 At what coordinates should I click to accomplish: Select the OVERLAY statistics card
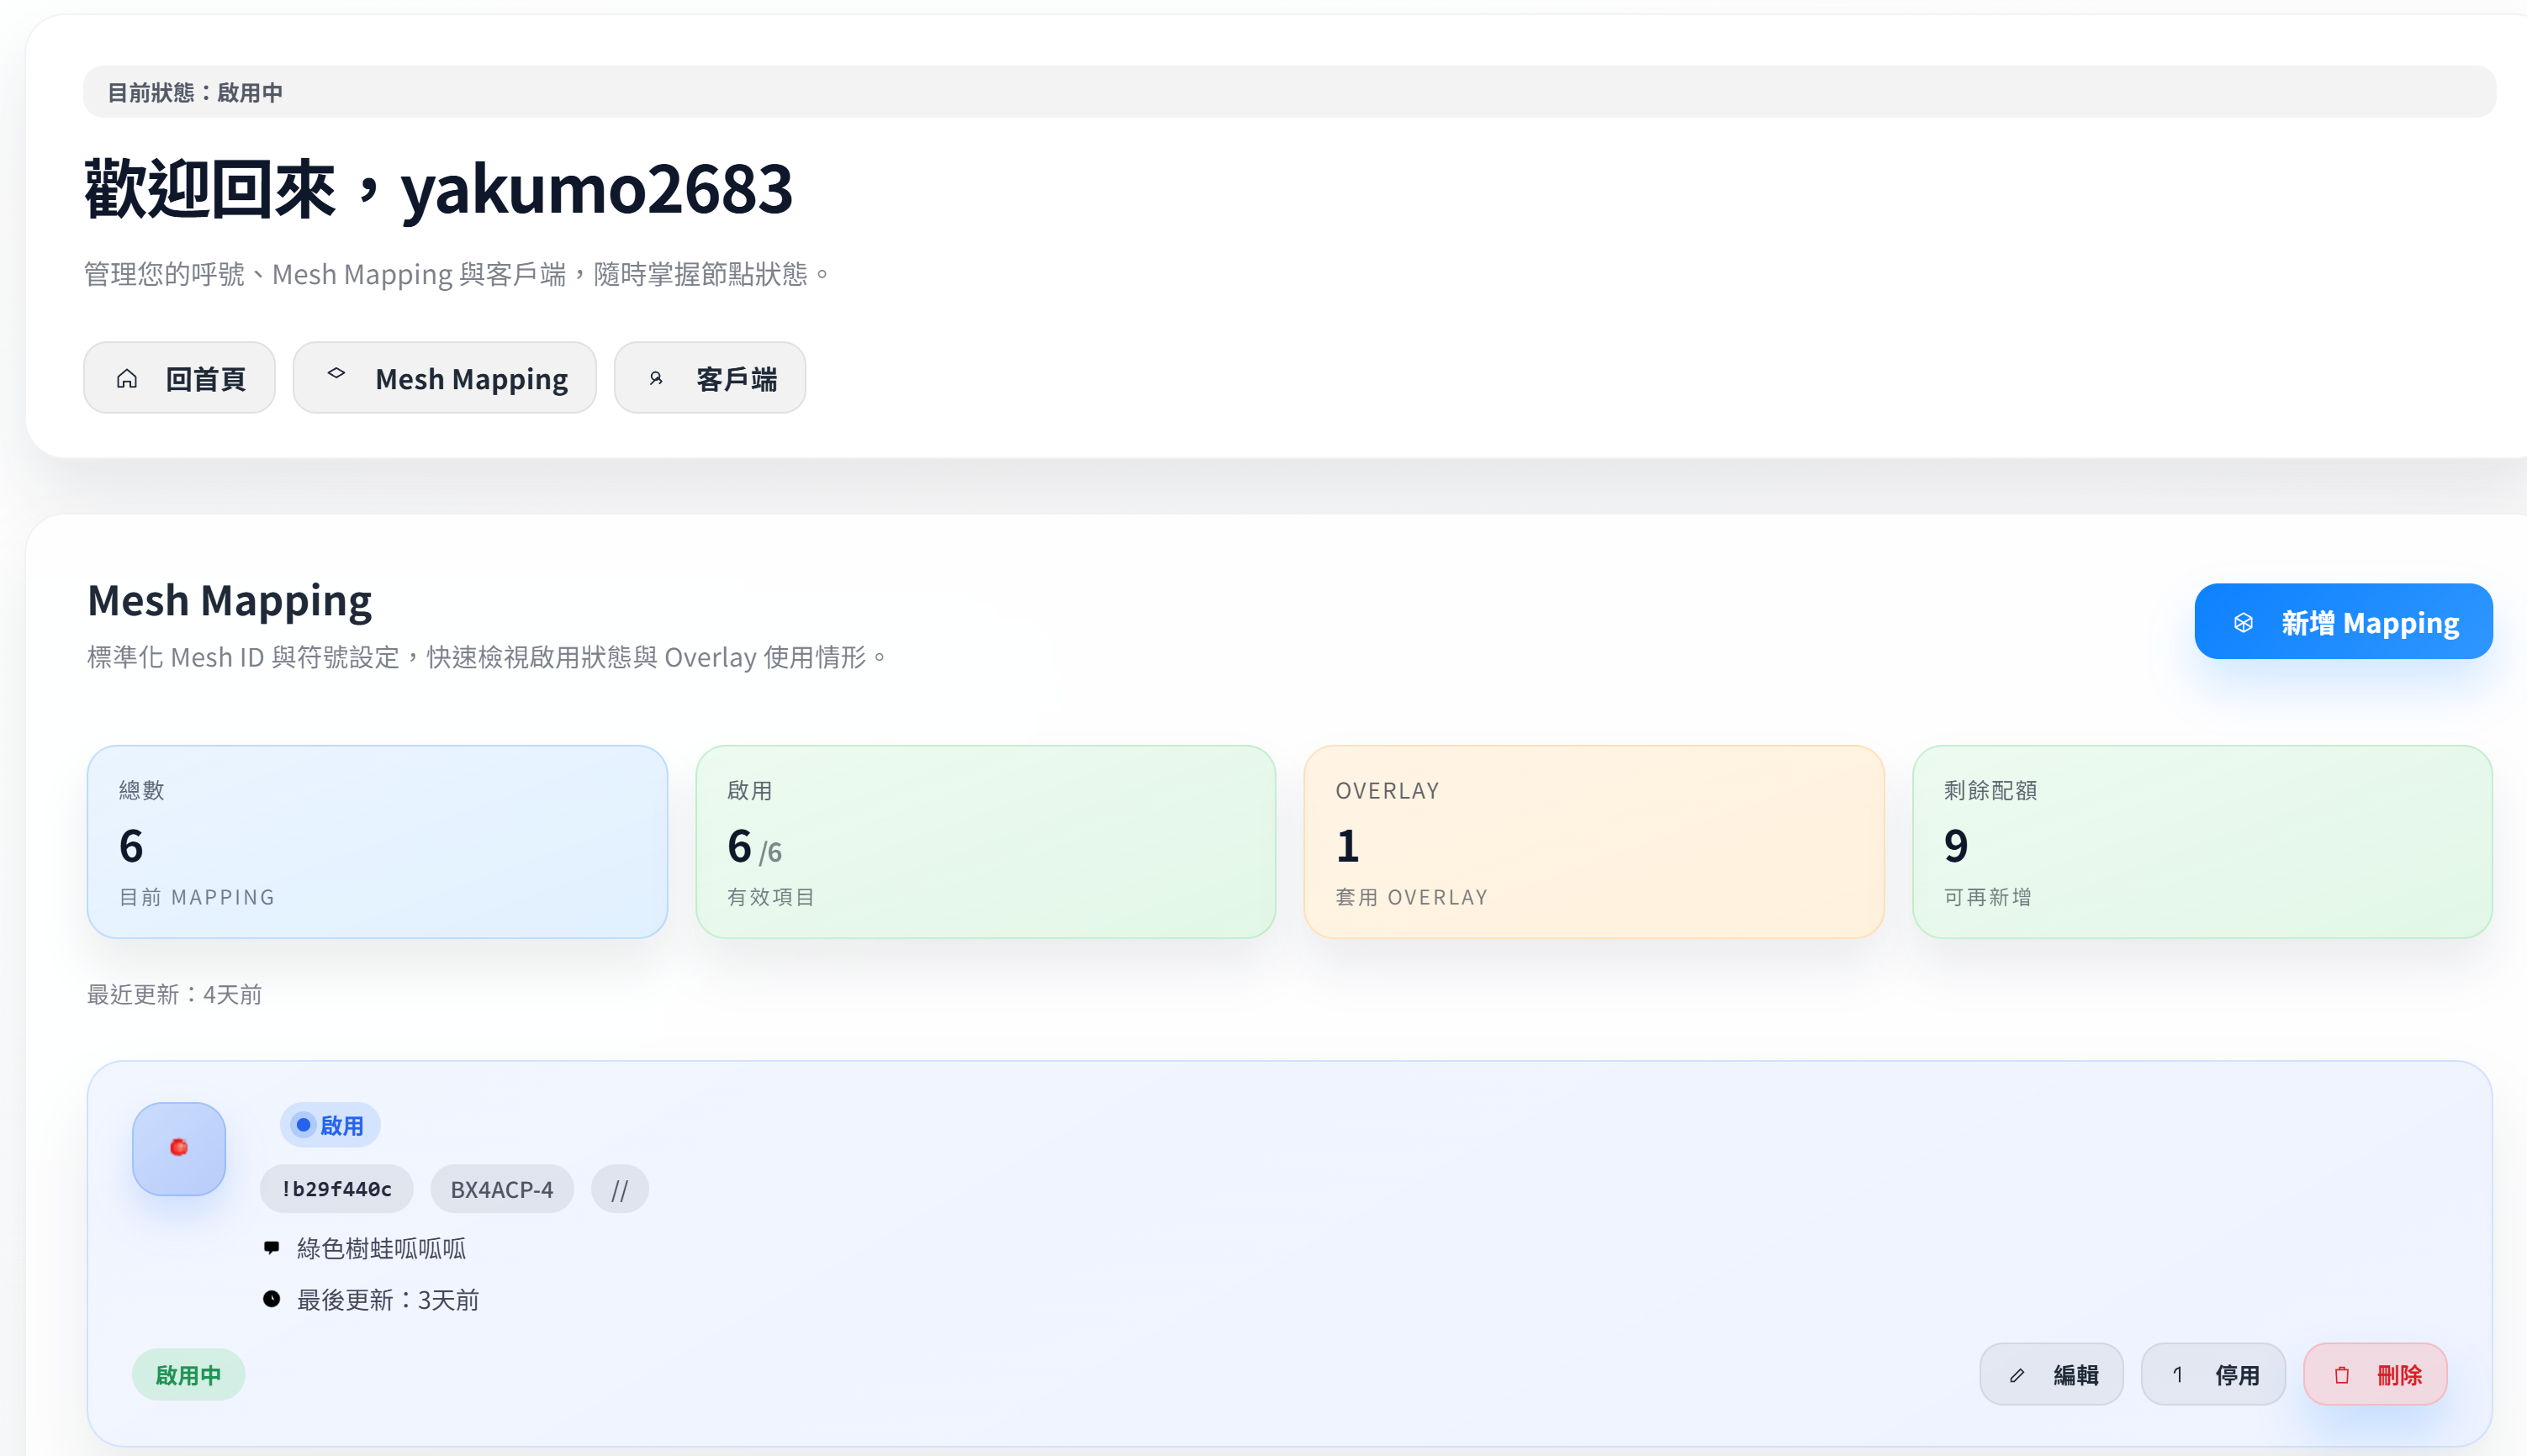(x=1593, y=841)
